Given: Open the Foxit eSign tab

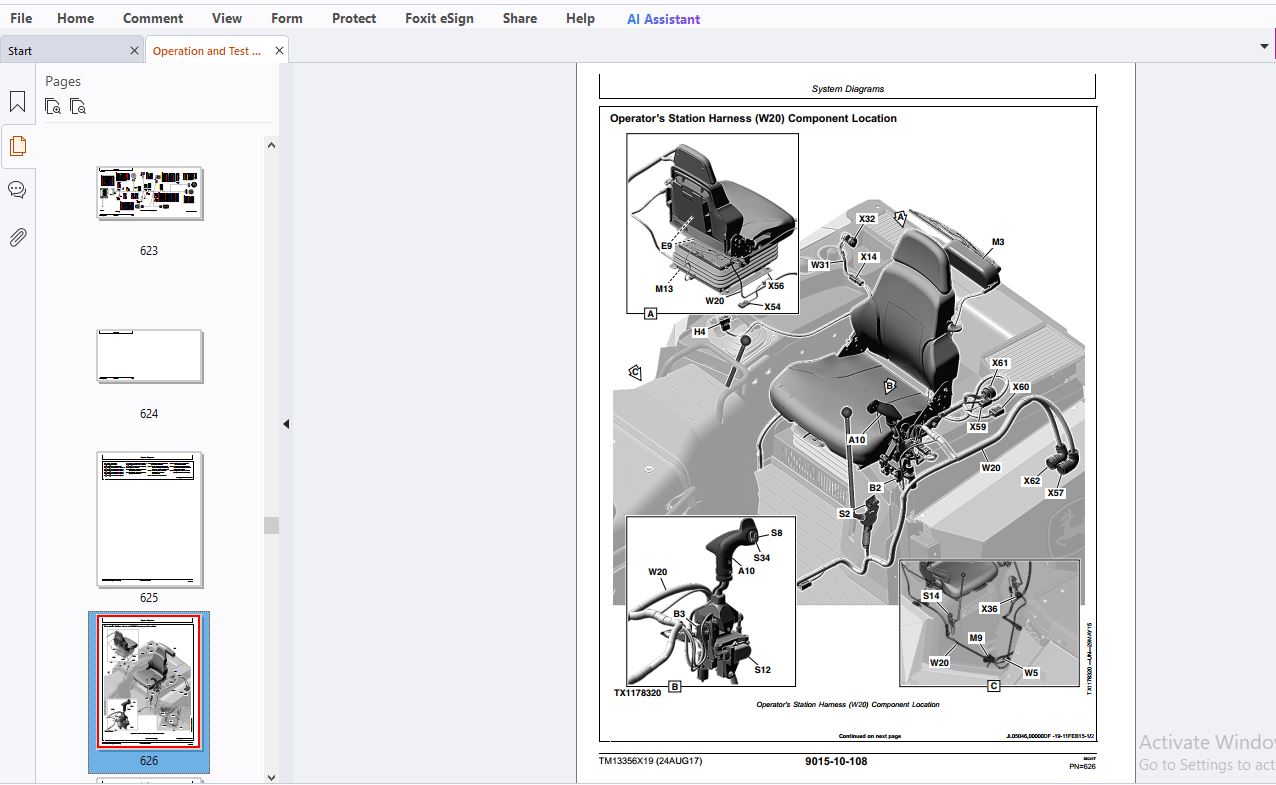Looking at the screenshot, I should coord(439,18).
